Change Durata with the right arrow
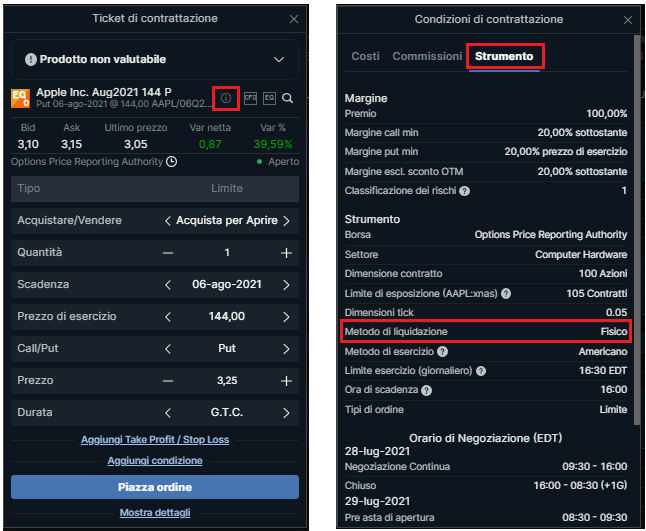The height and width of the screenshot is (531, 646). (286, 413)
